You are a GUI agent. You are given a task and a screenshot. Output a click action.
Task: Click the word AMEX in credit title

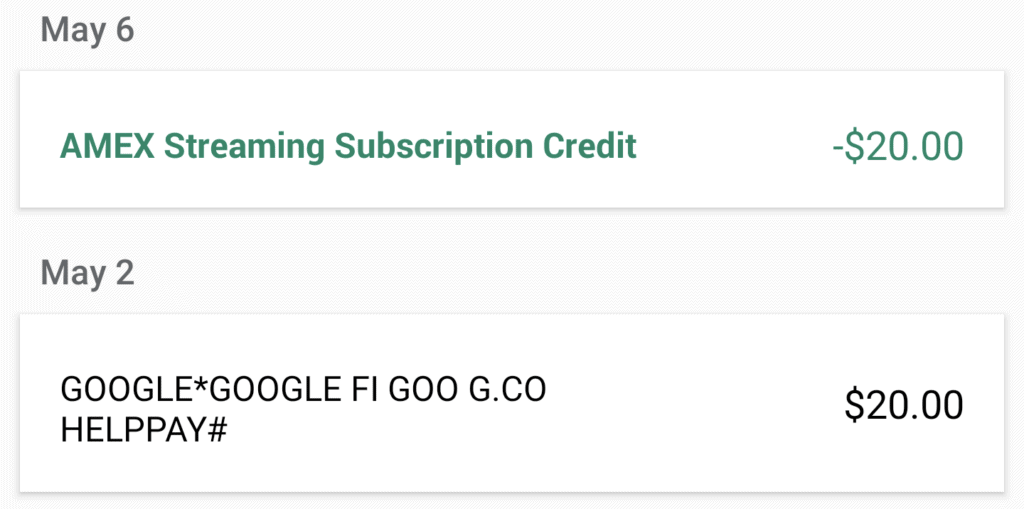107,146
